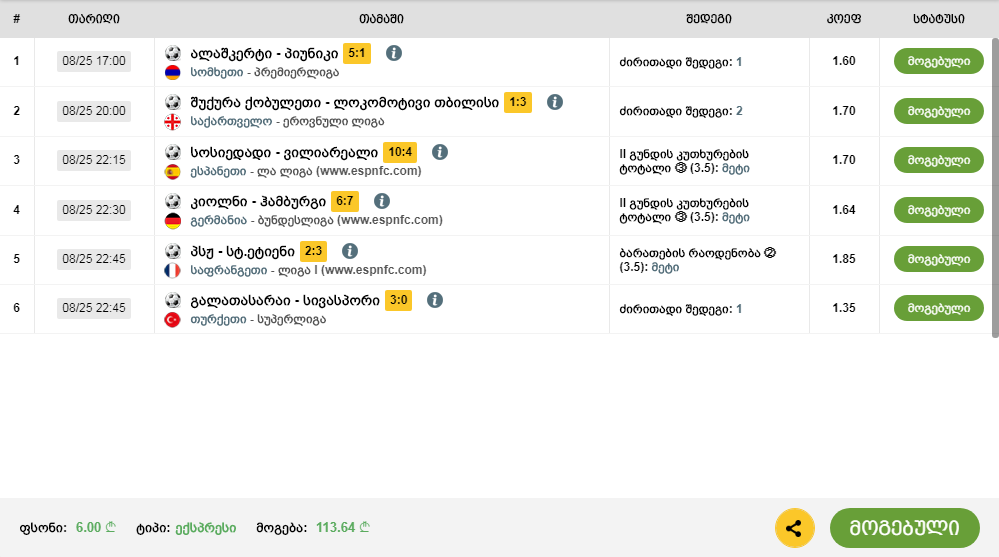
Task: Click Germany flag icon beside გერმანია
Action: click(173, 221)
